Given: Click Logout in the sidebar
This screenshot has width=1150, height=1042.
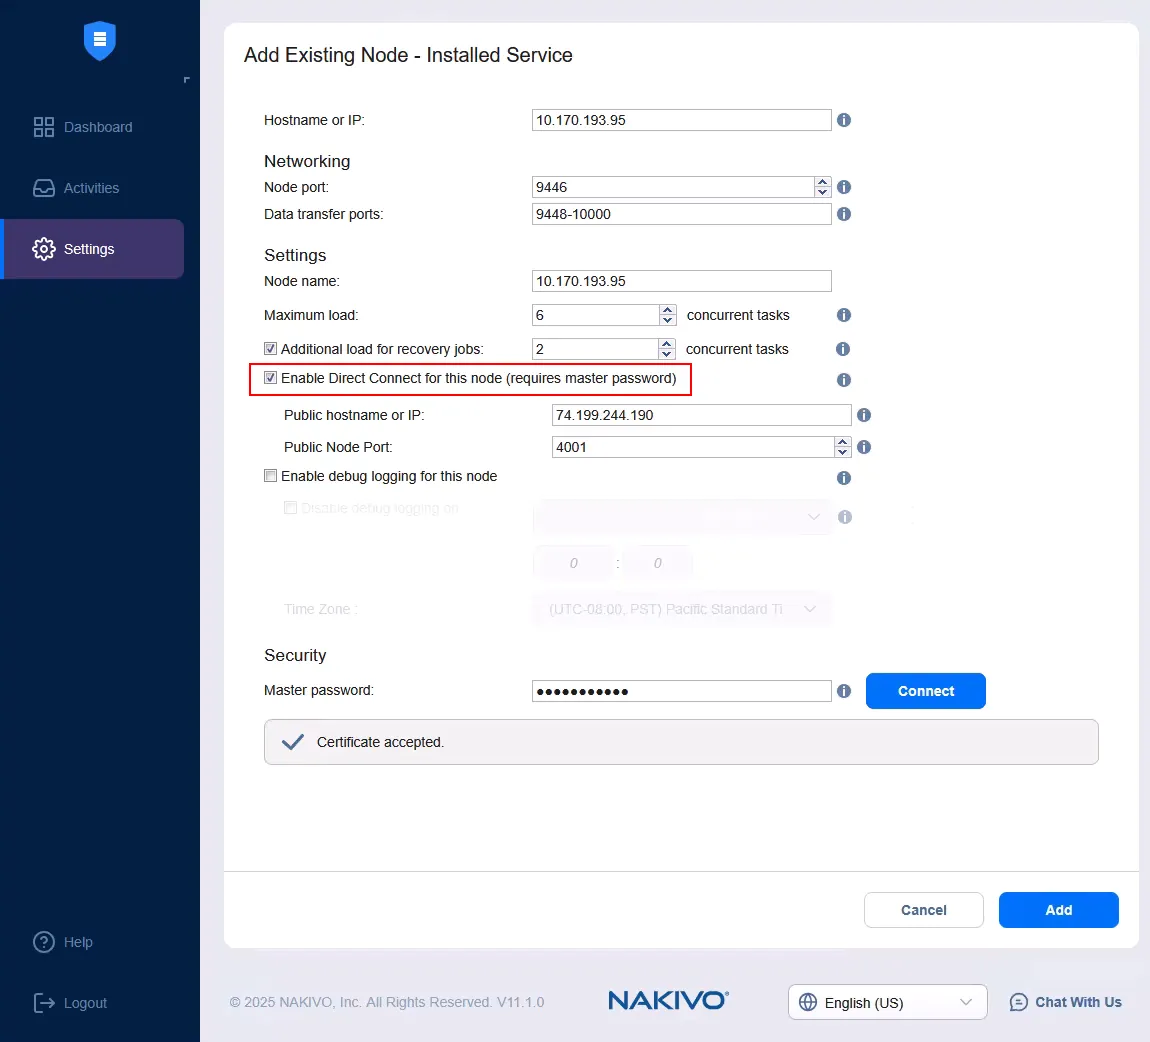Looking at the screenshot, I should point(70,1002).
